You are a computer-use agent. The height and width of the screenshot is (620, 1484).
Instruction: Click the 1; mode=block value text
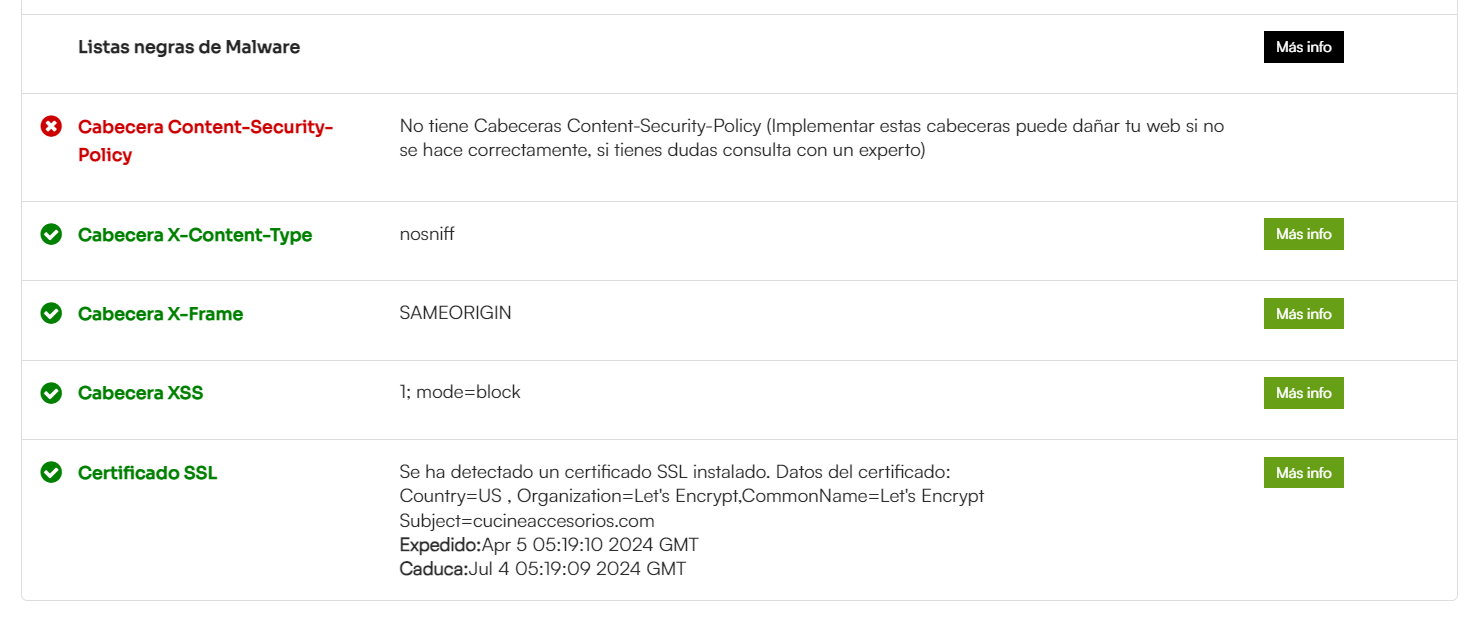460,392
